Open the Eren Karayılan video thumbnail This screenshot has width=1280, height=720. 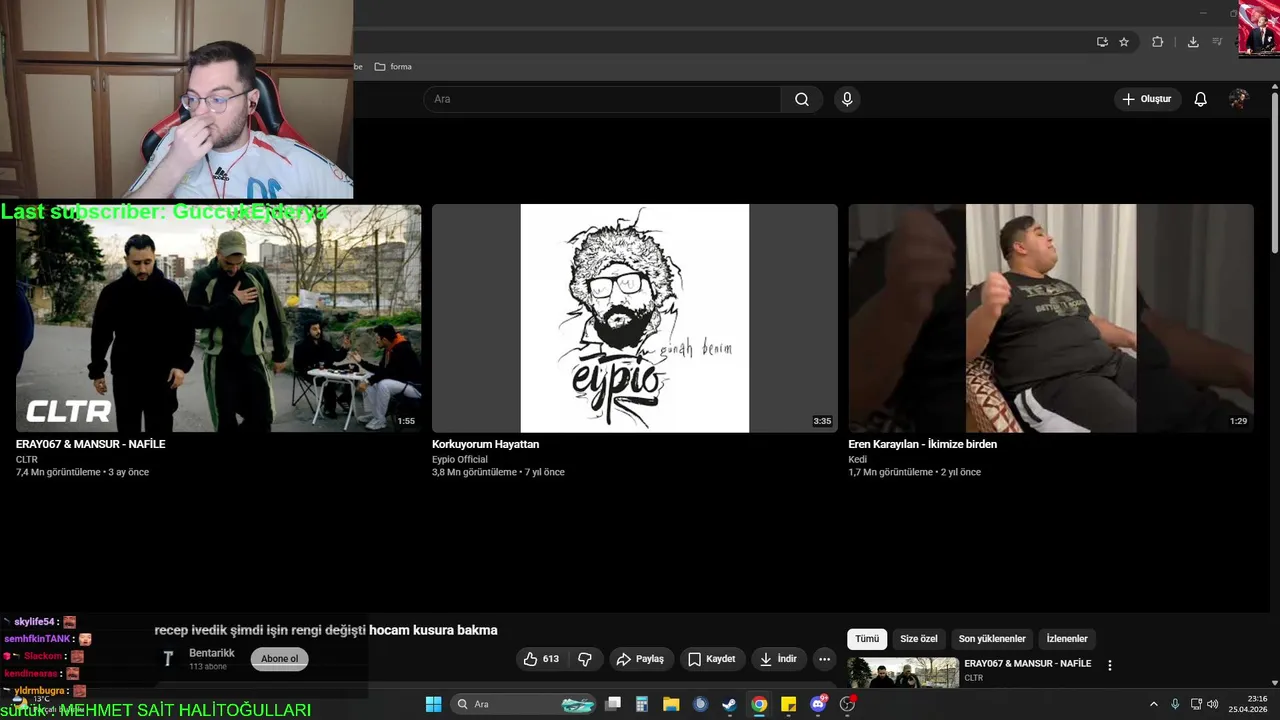1051,318
